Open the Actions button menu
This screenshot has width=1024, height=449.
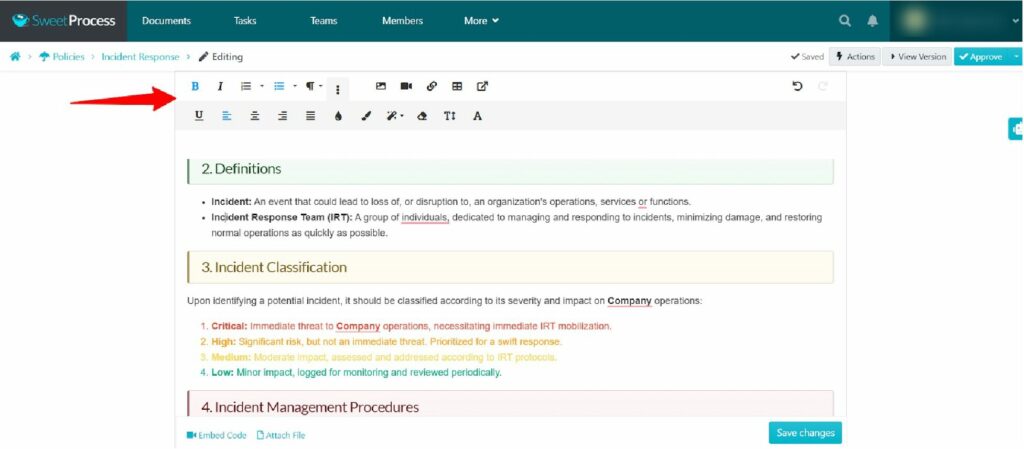pyautogui.click(x=855, y=57)
